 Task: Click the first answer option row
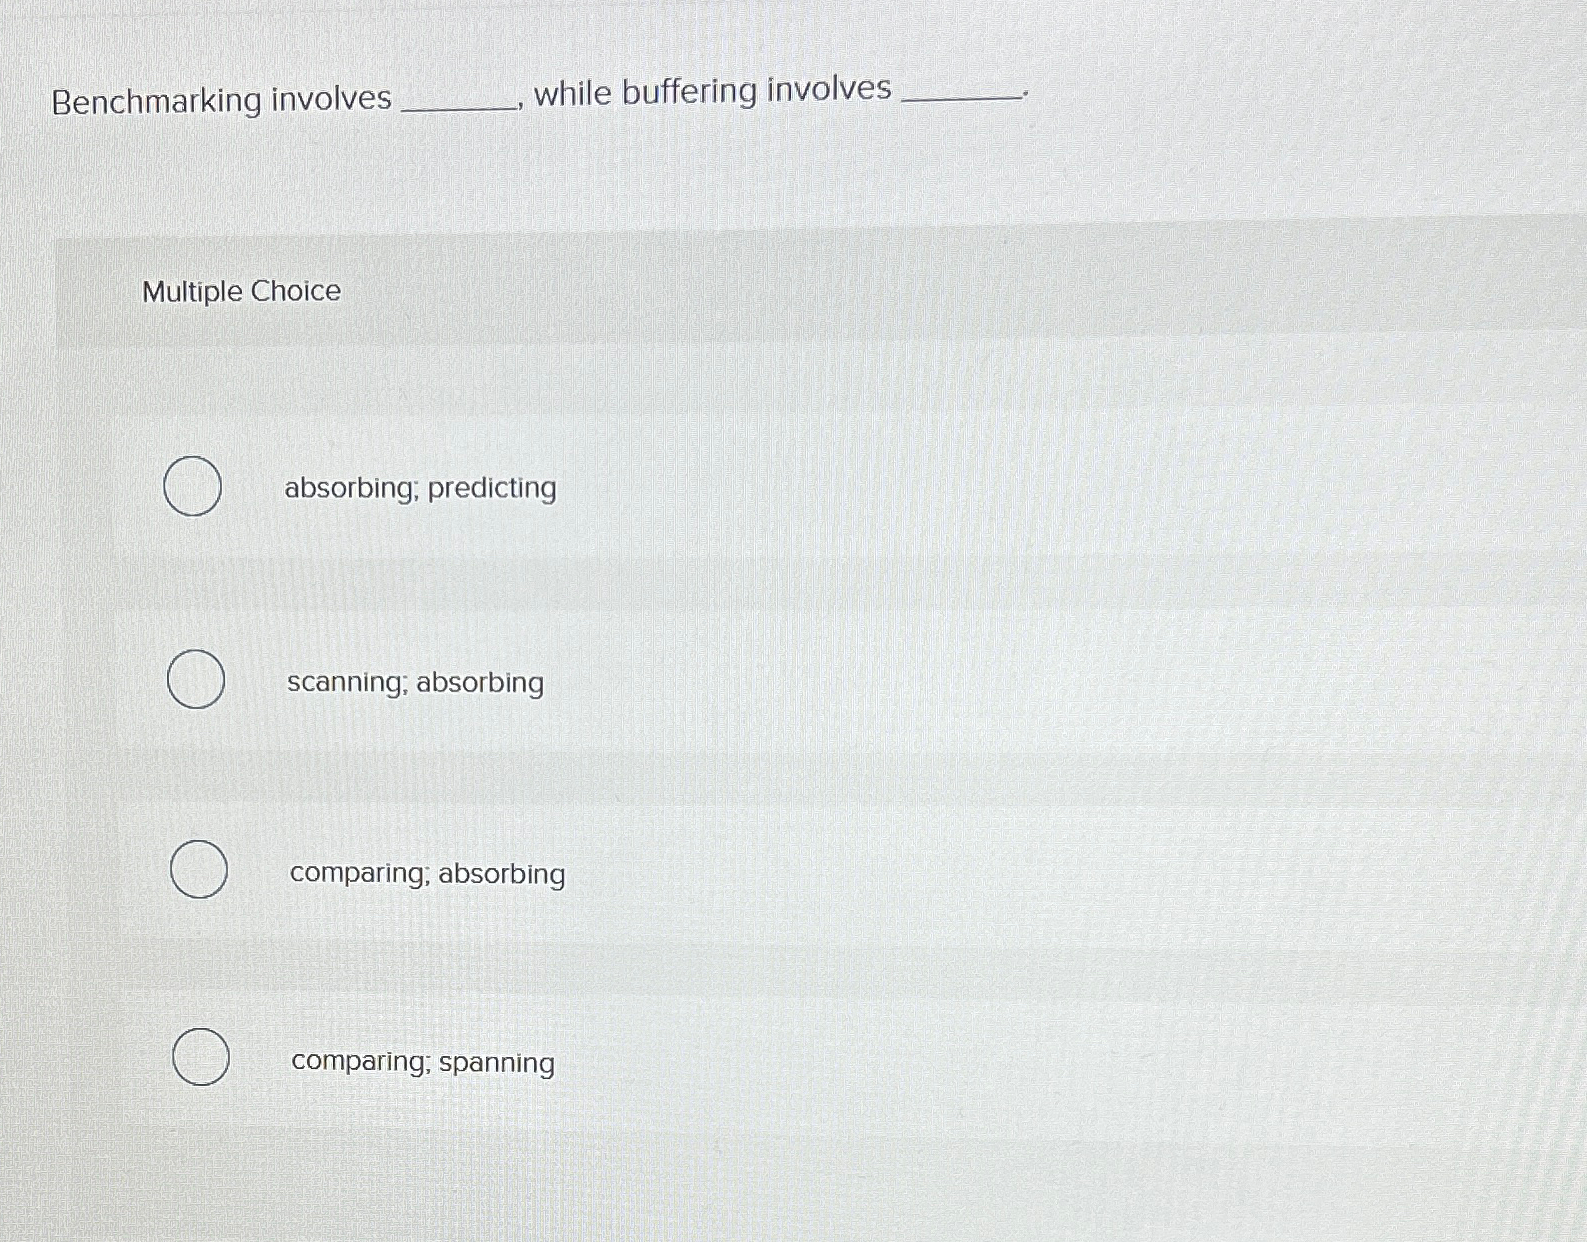[x=700, y=487]
